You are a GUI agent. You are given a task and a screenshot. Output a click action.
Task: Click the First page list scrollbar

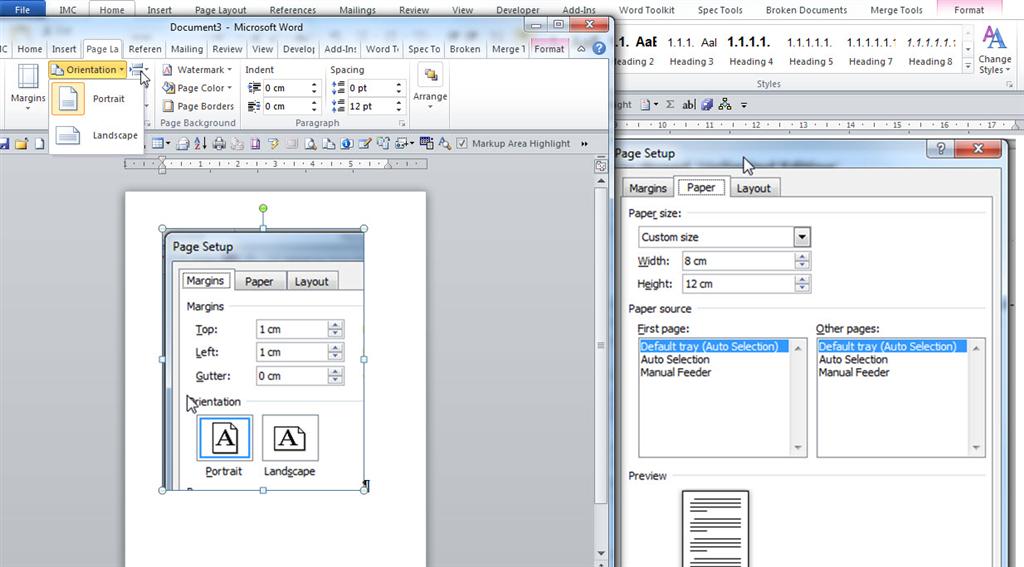coord(797,398)
